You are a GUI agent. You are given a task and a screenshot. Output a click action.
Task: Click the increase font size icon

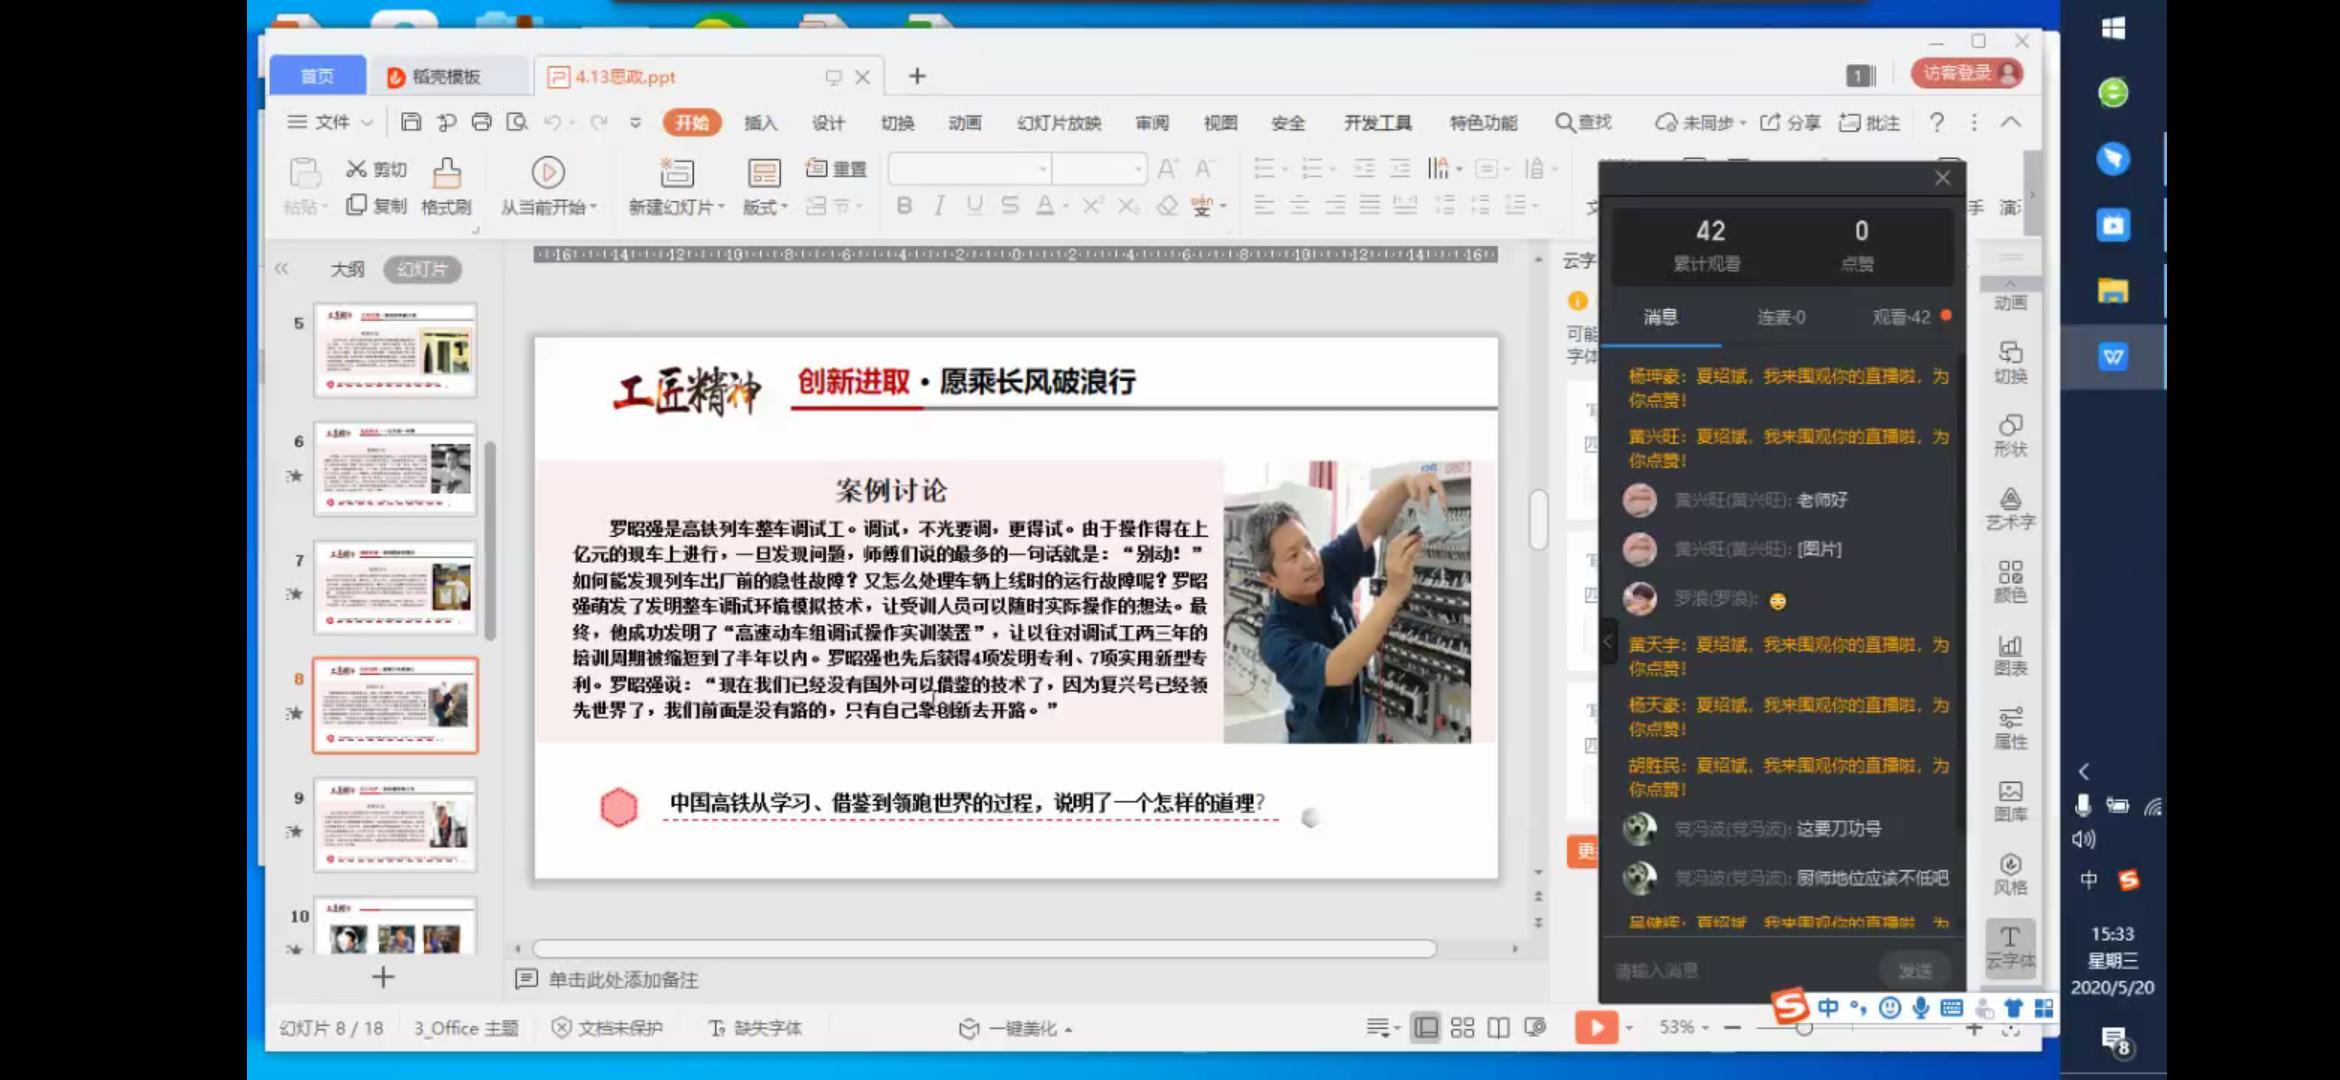click(1167, 168)
